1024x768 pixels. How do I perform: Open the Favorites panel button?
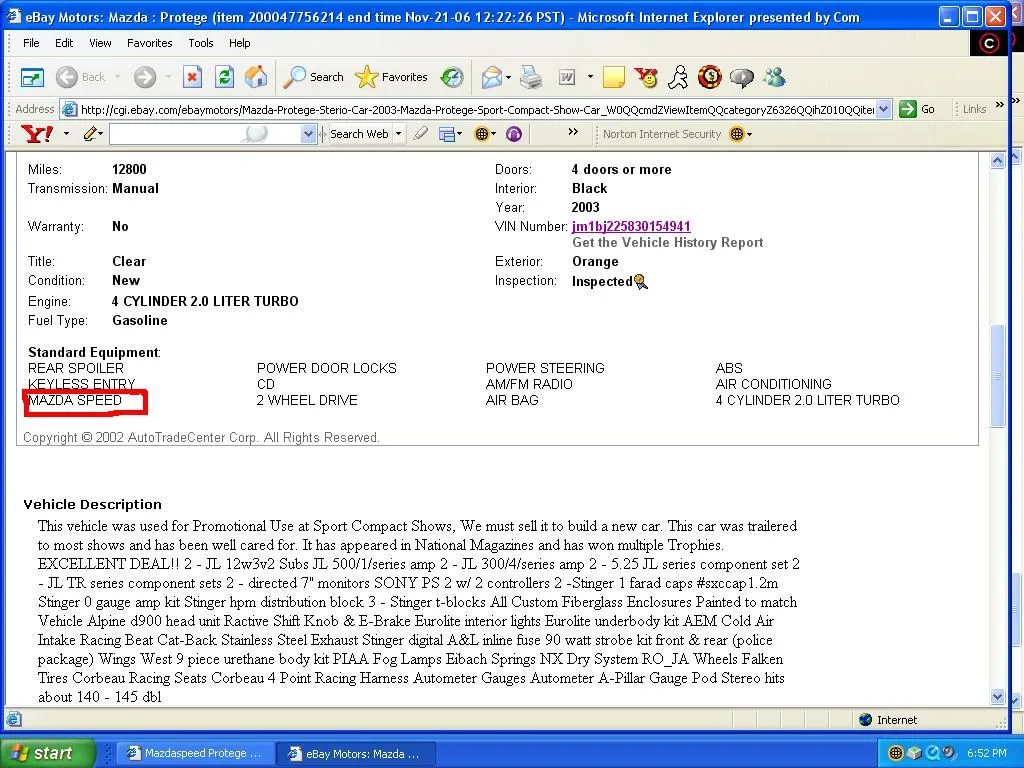point(392,77)
